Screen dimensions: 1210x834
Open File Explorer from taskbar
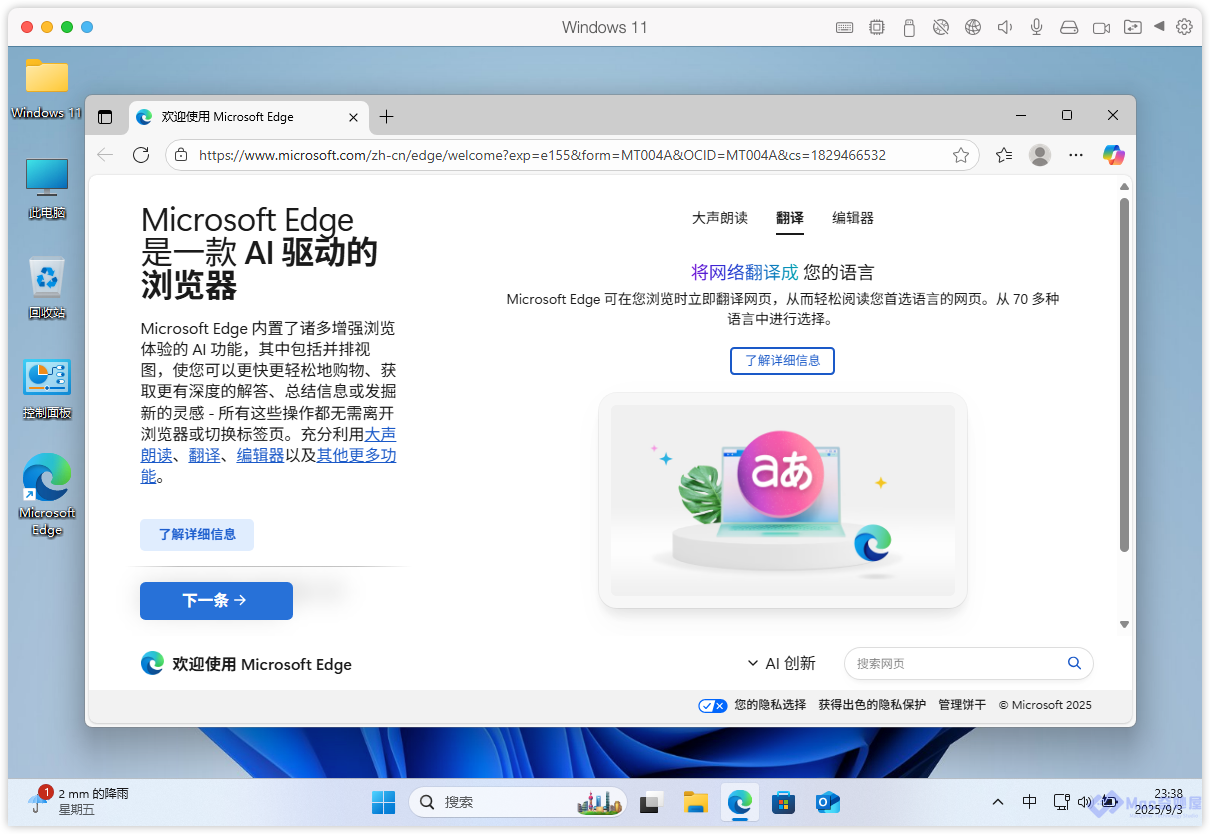696,802
